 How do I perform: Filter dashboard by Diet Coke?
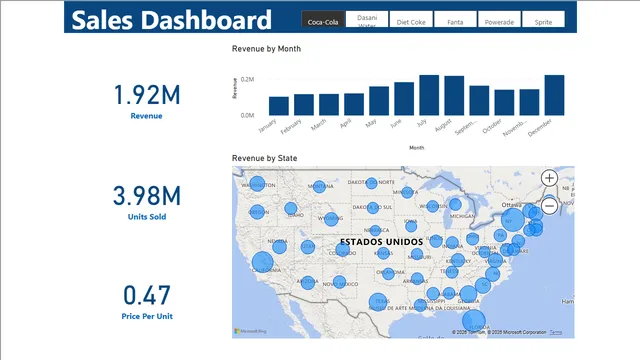(411, 19)
